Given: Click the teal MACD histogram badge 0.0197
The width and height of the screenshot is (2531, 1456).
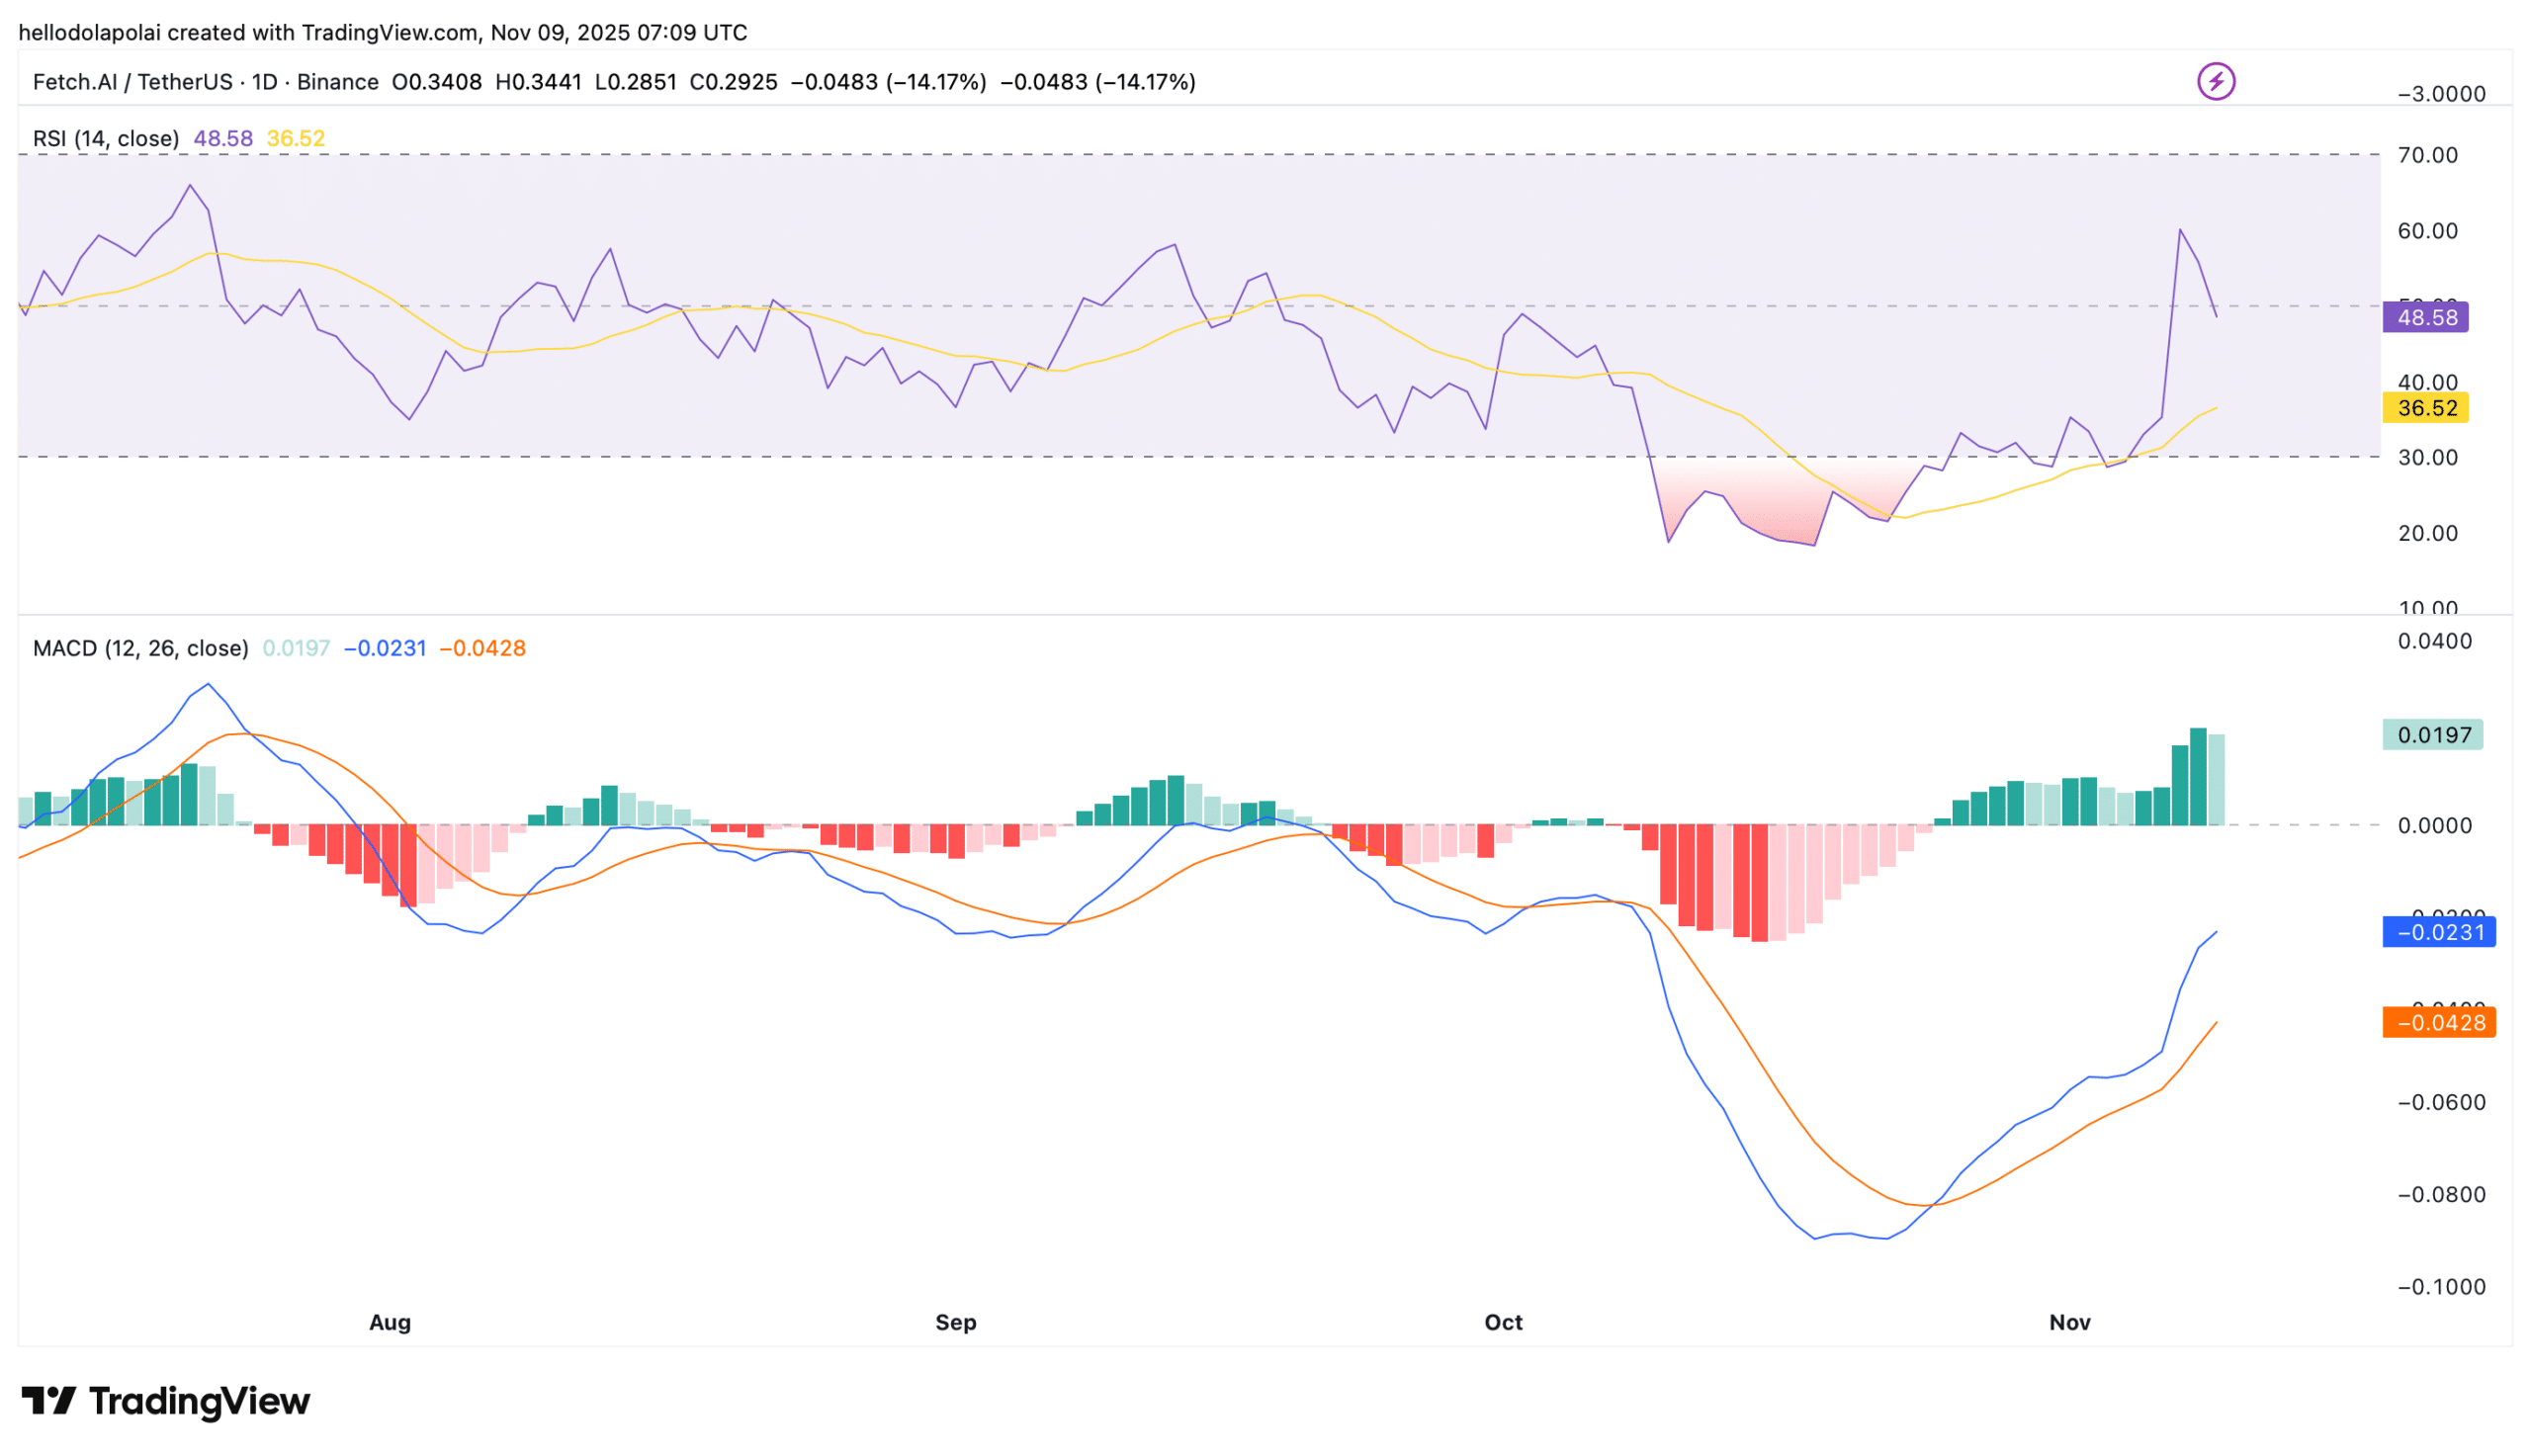Looking at the screenshot, I should (2432, 733).
